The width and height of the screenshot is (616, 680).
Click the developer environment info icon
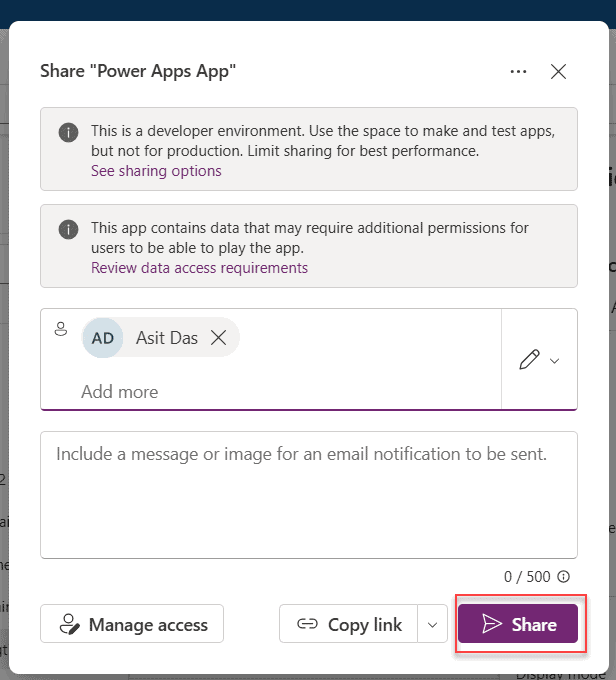[x=69, y=132]
